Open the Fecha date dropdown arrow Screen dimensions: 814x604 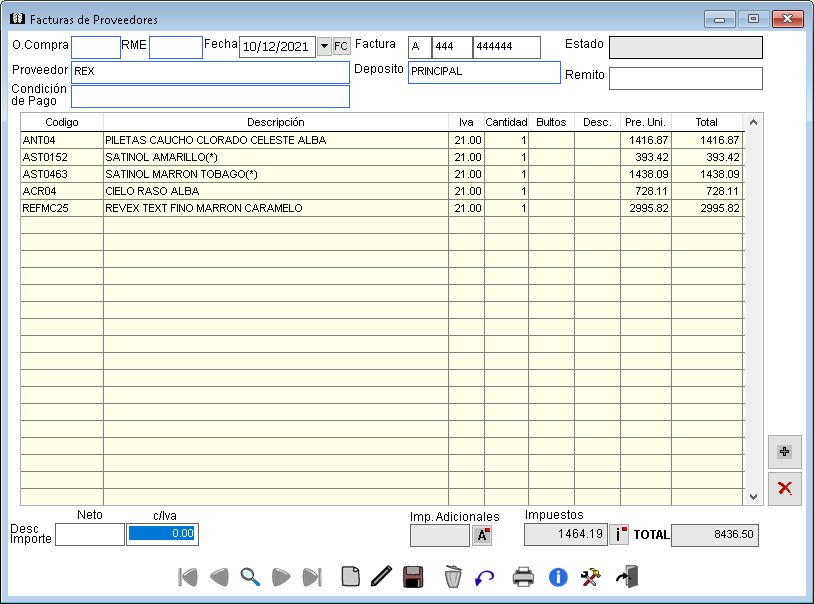tap(323, 47)
